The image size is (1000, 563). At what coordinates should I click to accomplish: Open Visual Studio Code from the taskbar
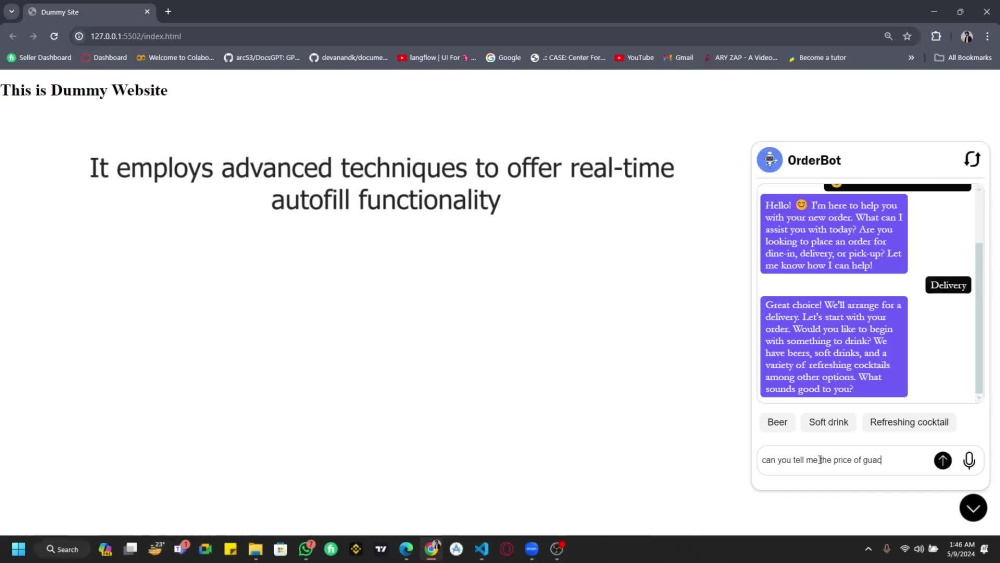[481, 549]
